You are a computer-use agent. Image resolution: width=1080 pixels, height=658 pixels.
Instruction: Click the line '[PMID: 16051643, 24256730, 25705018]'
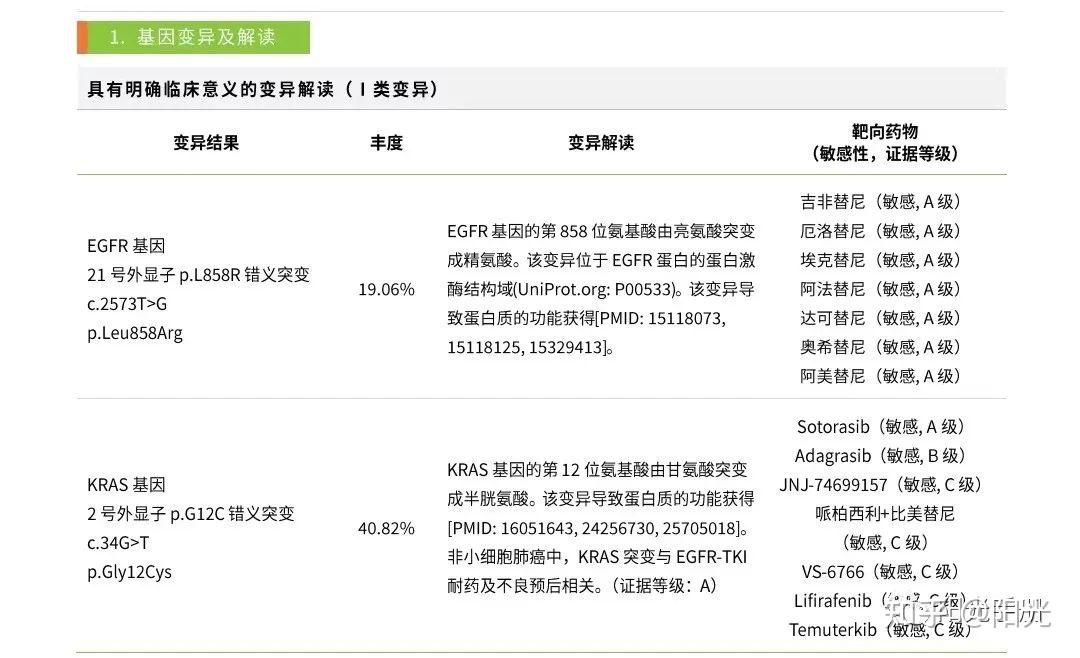[598, 528]
